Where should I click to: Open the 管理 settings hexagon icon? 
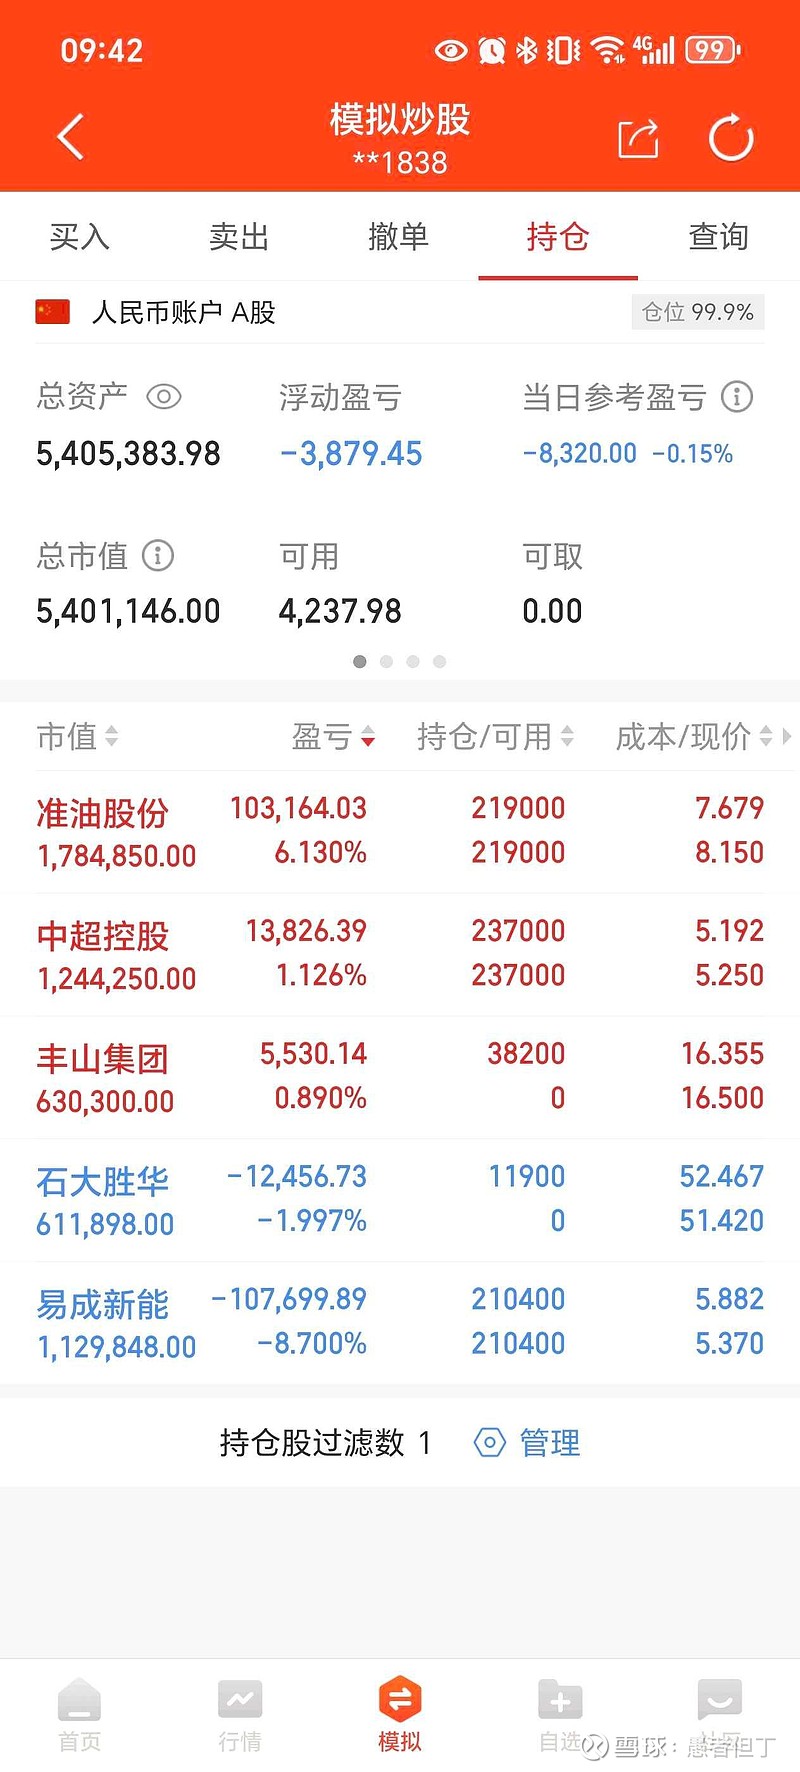pos(489,1442)
